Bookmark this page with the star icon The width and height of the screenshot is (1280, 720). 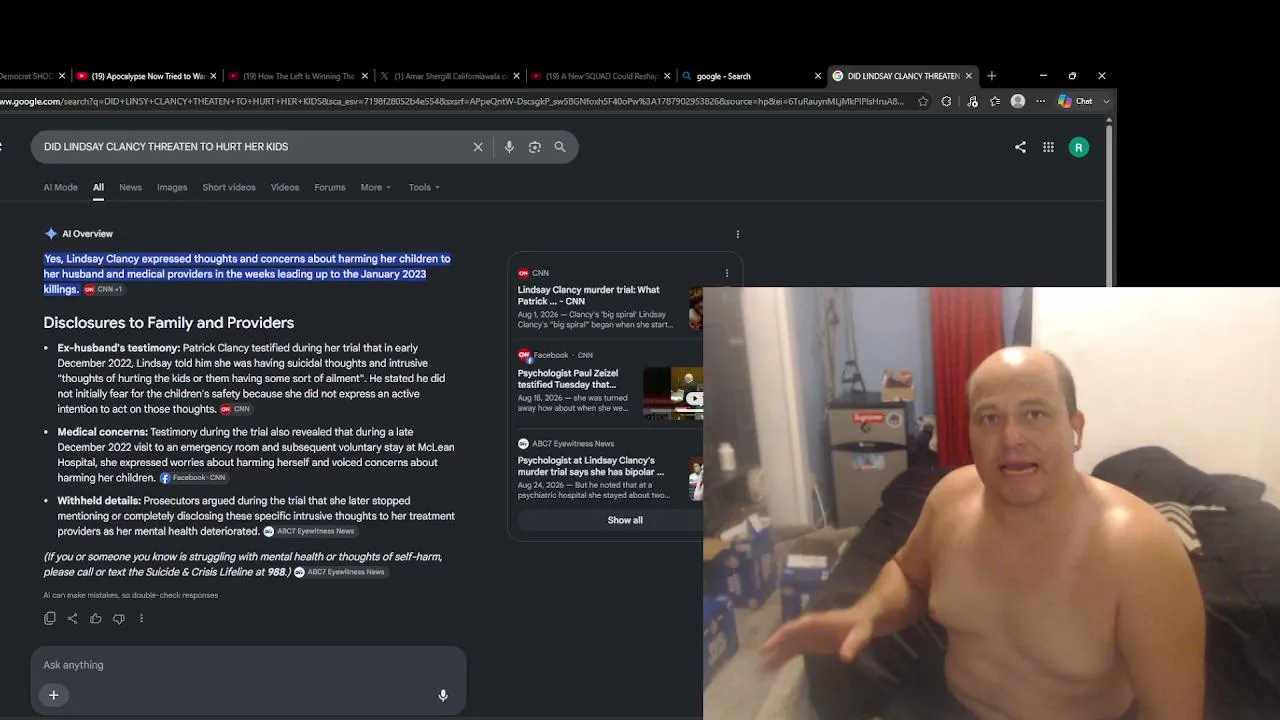click(x=923, y=101)
